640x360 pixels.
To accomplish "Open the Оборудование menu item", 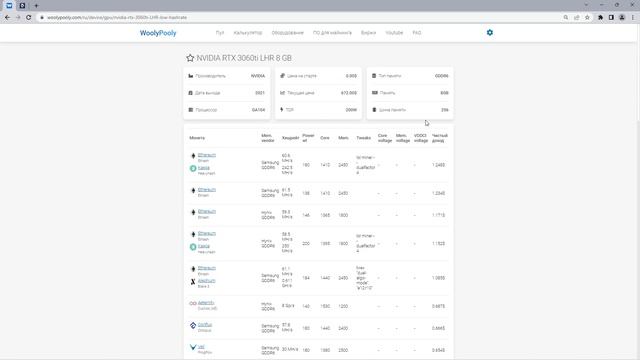I will click(288, 33).
